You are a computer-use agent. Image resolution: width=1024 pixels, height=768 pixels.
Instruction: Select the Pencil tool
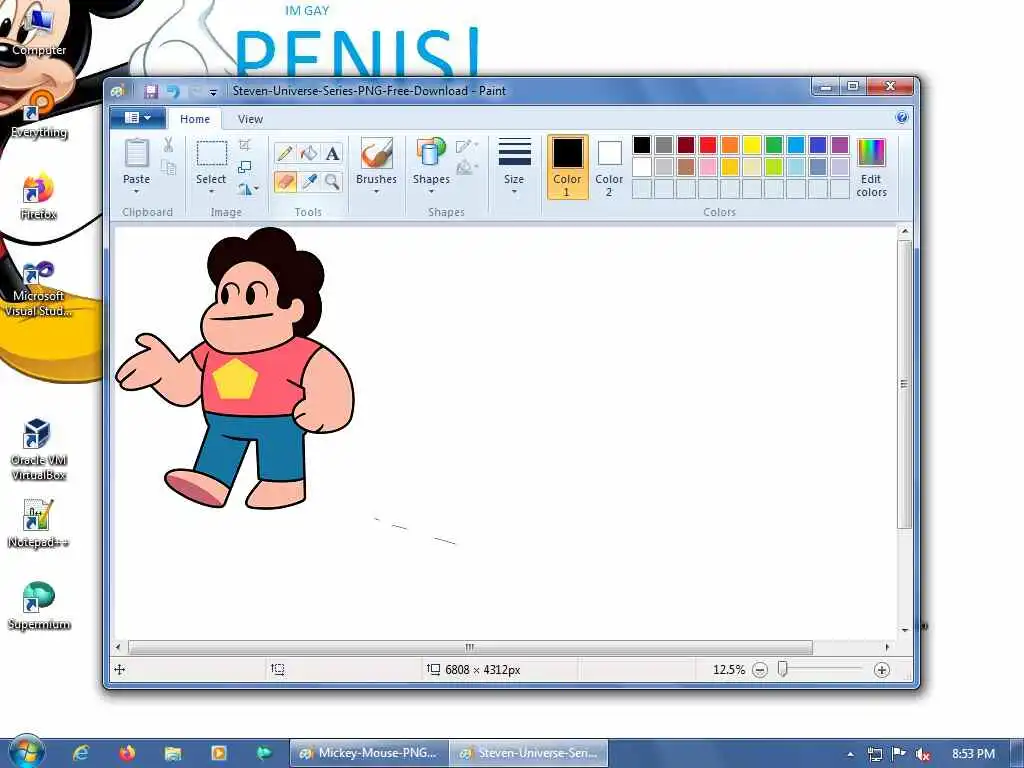[x=285, y=153]
